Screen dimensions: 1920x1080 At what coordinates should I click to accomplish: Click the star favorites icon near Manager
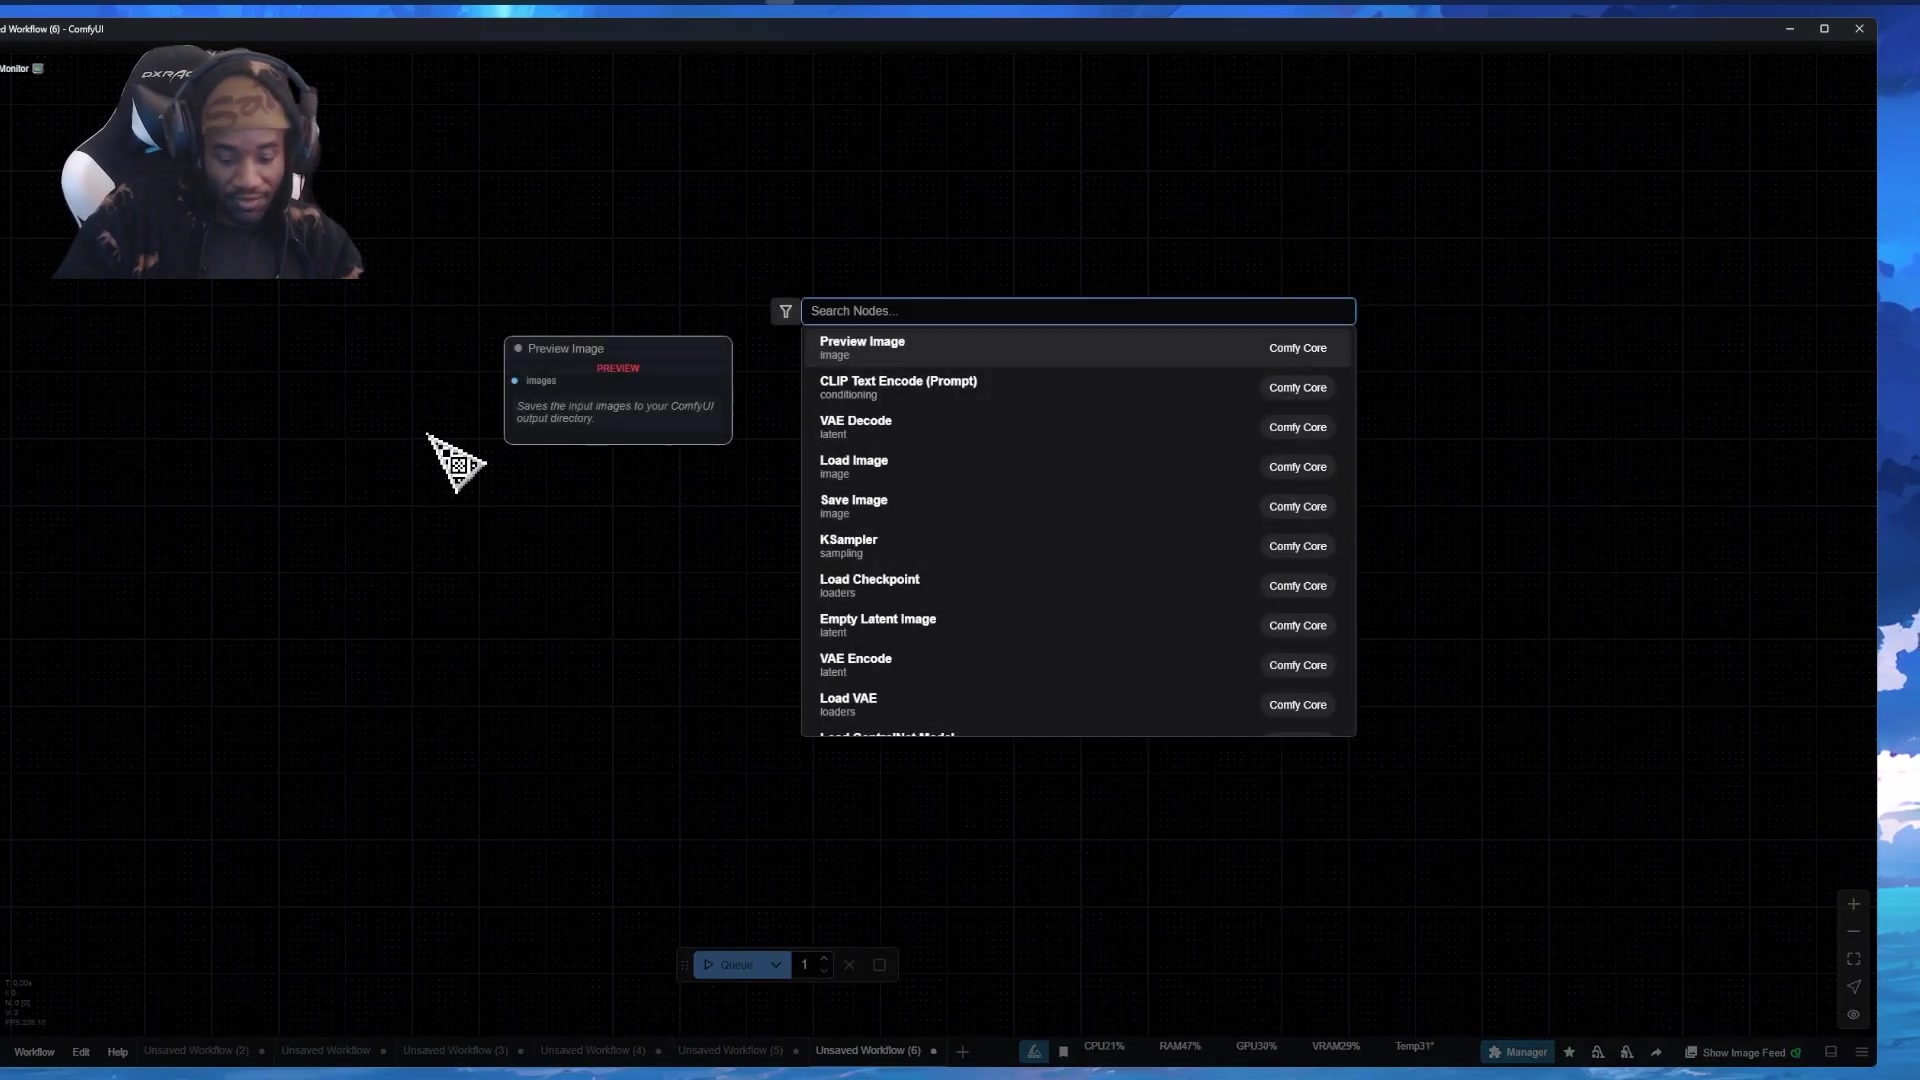click(x=1569, y=1052)
